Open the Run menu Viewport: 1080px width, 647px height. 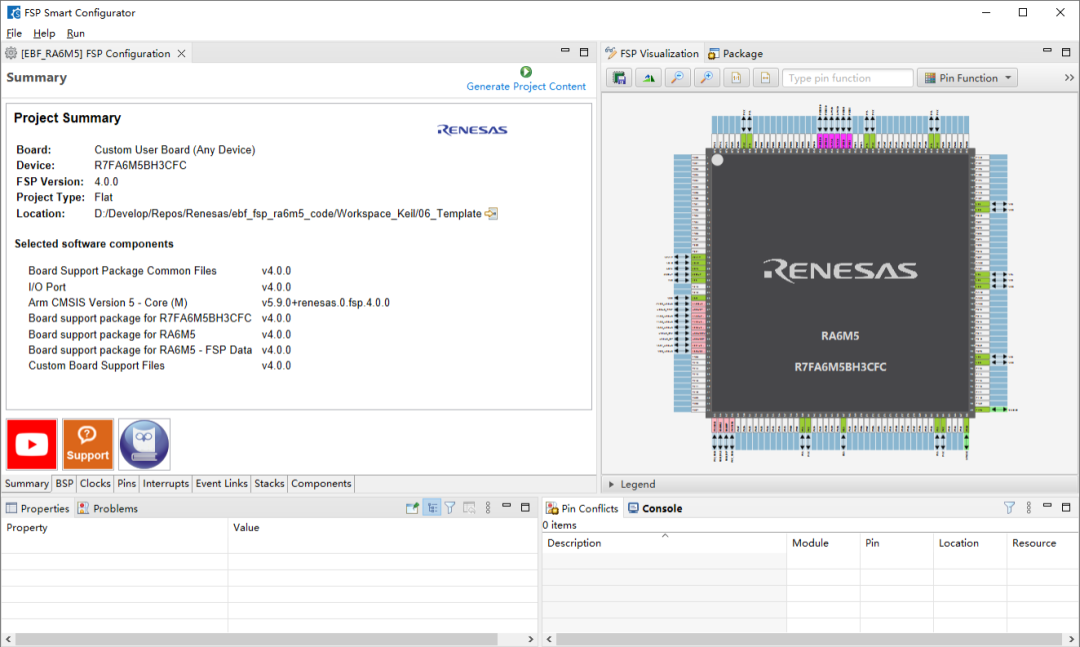pos(76,33)
